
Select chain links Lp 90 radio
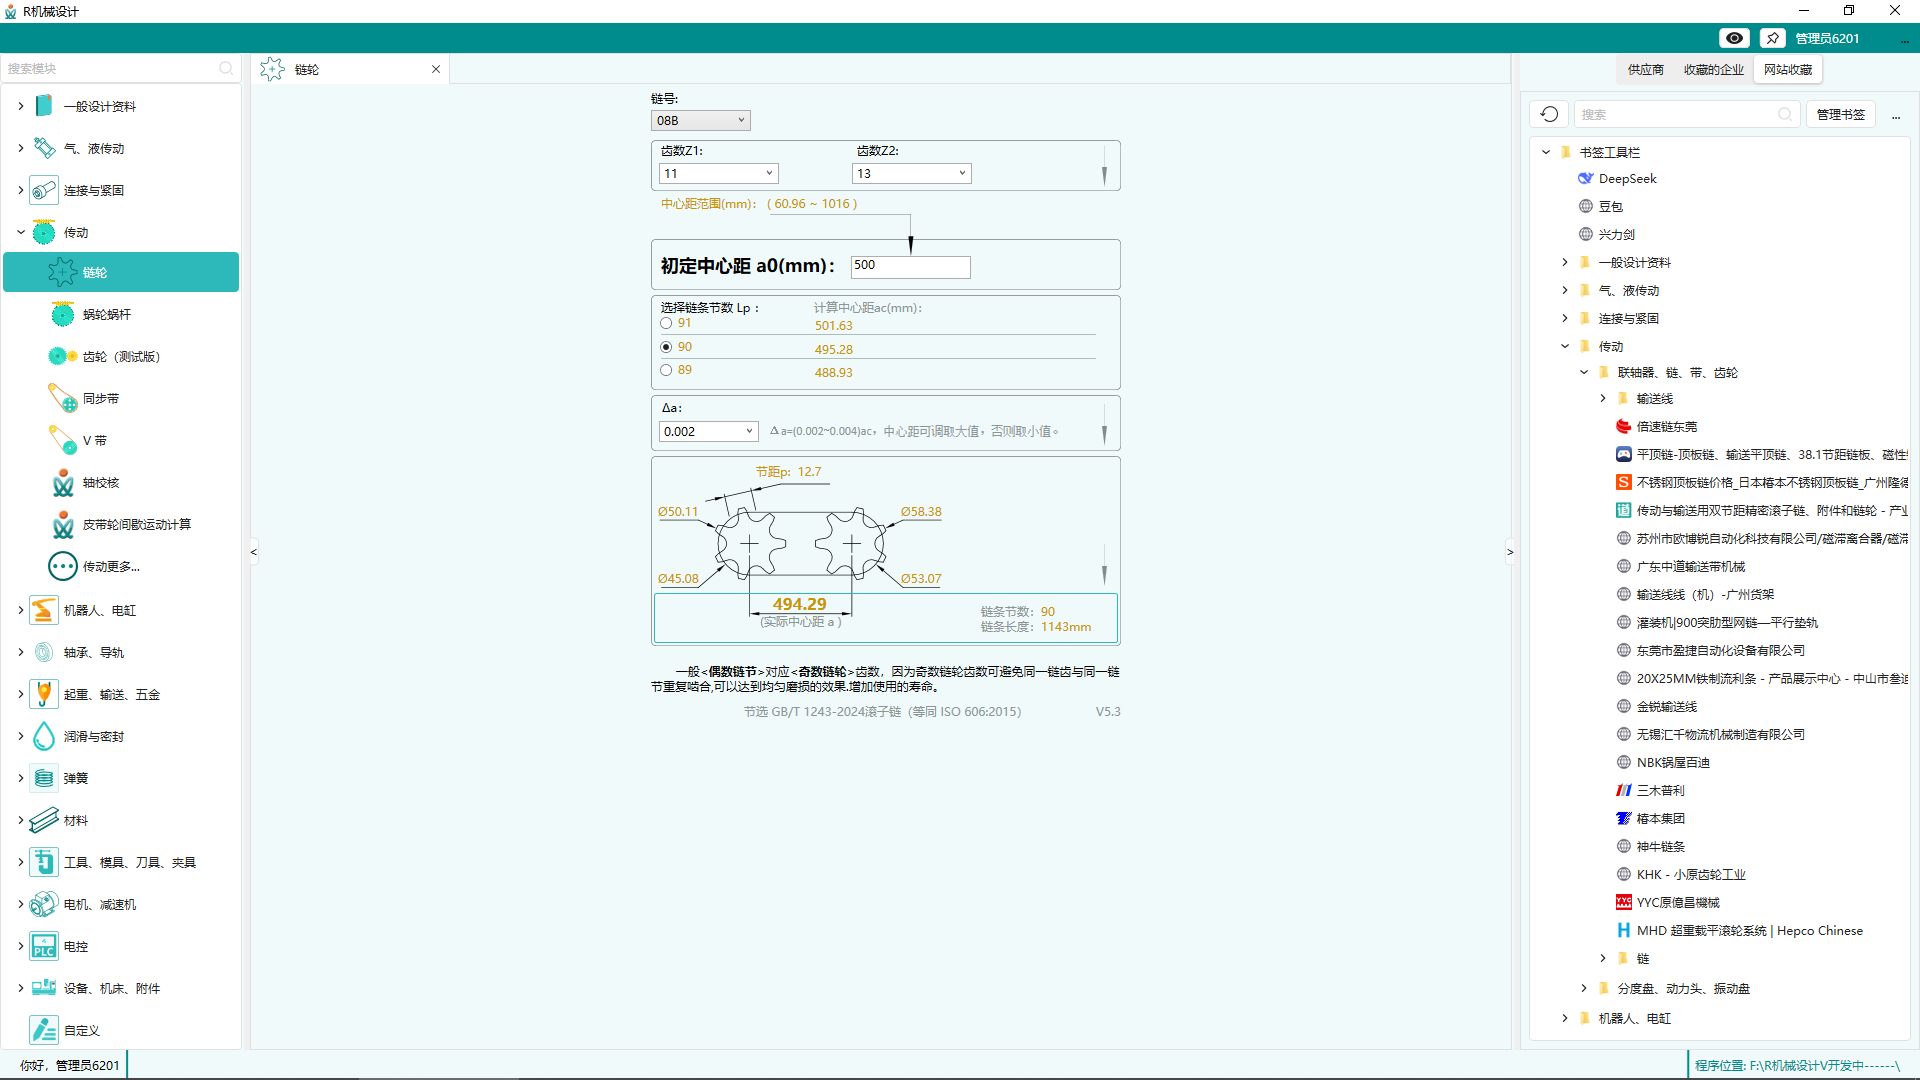(x=666, y=347)
